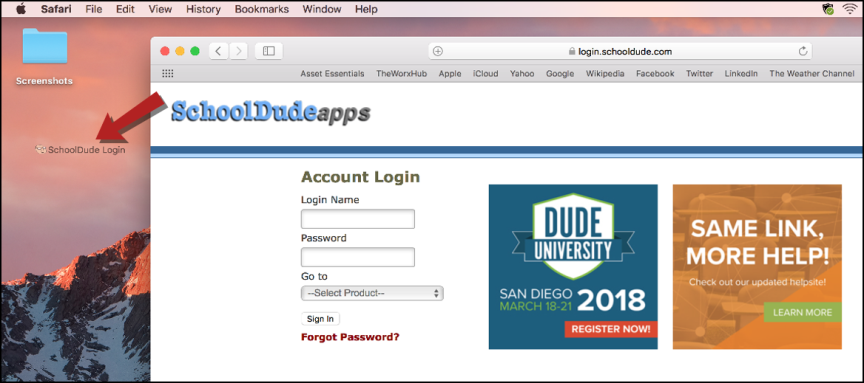Click the security shield menu bar icon
The height and width of the screenshot is (383, 864).
click(x=828, y=9)
